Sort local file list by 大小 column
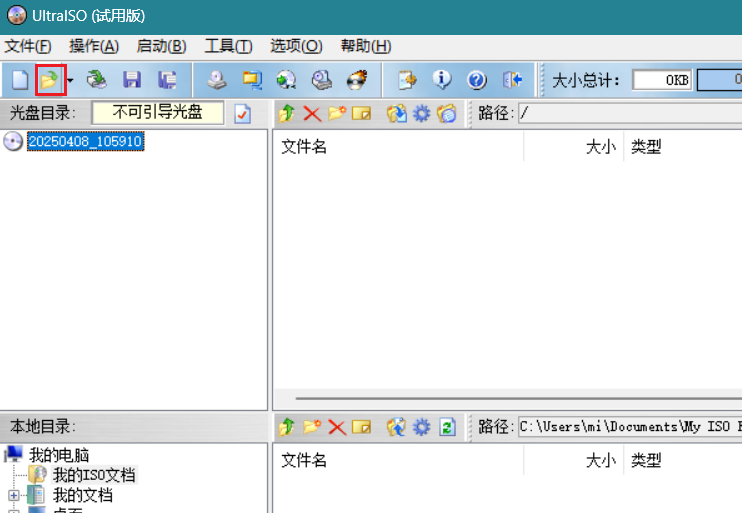This screenshot has width=742, height=513. click(x=574, y=460)
